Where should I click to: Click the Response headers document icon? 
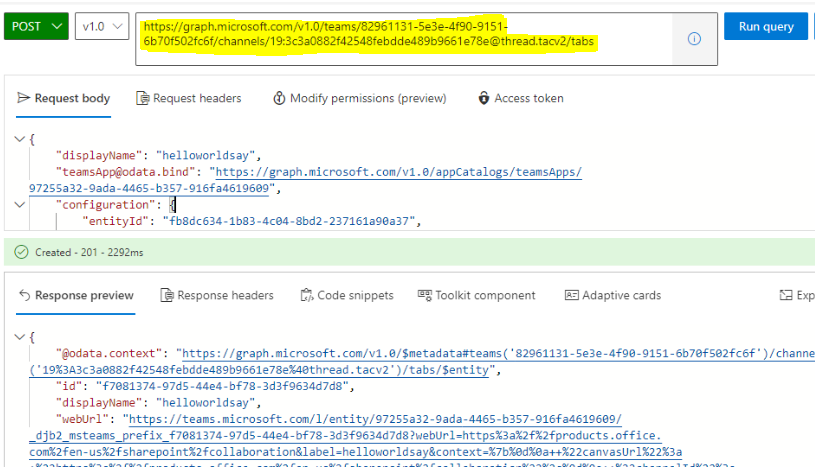tap(166, 295)
